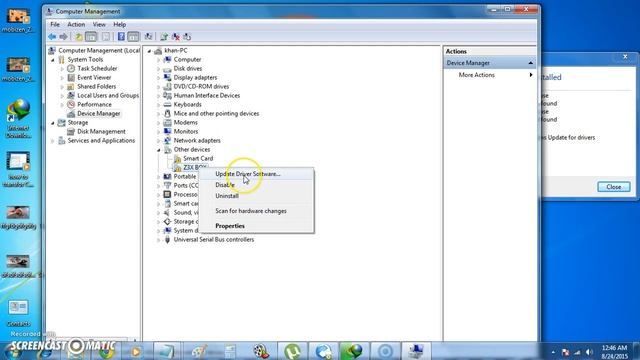This screenshot has width=640, height=360.
Task: Click the Back arrow toolbar icon
Action: 52,37
